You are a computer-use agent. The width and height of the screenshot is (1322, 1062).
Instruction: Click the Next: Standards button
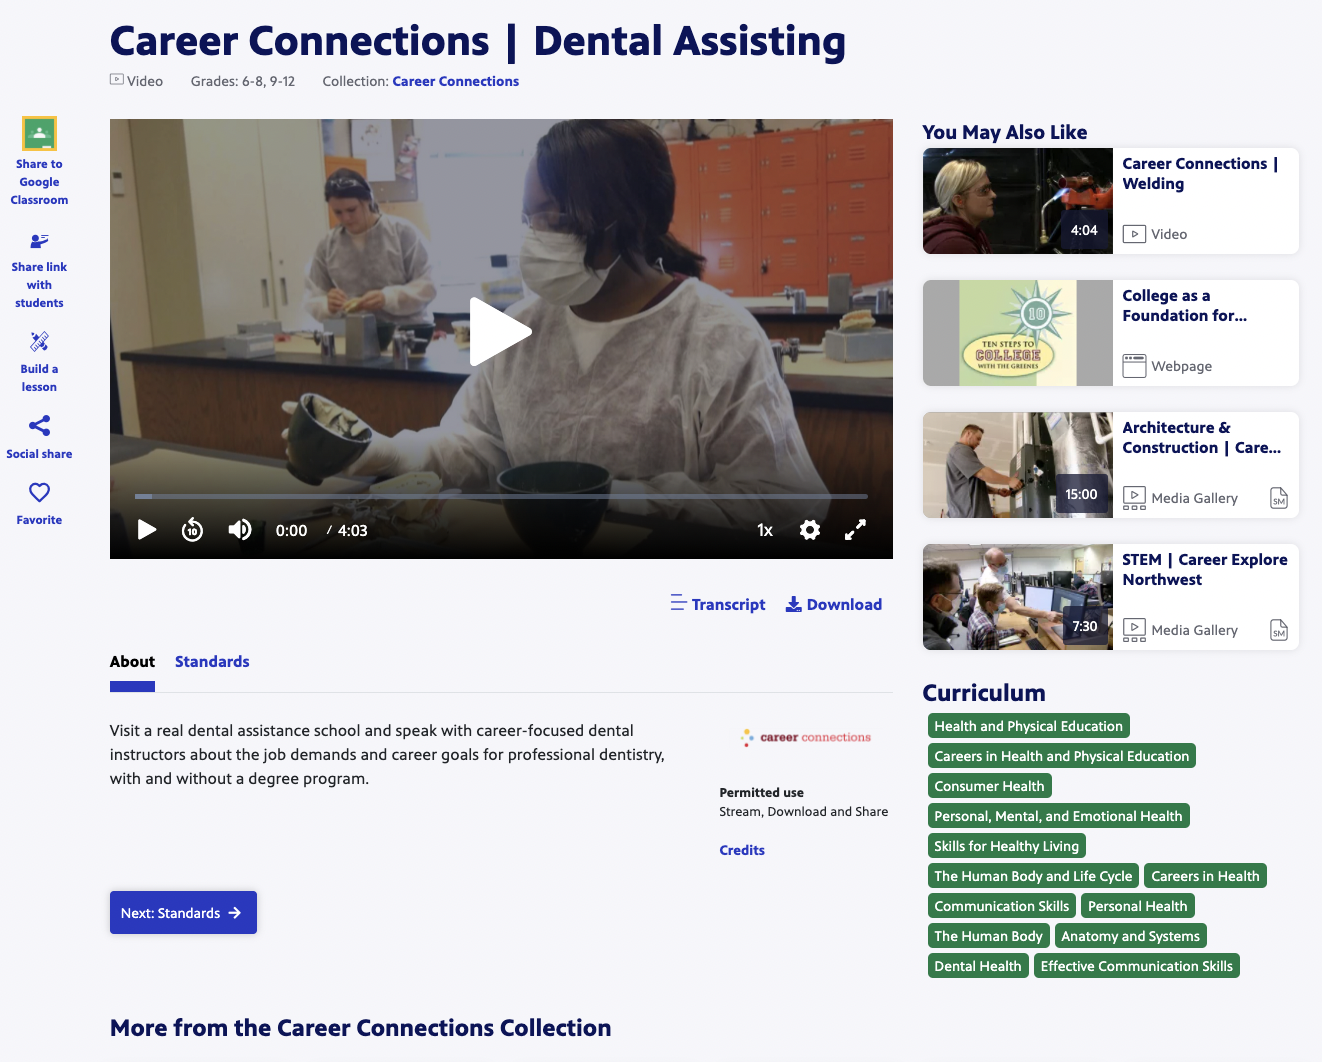[183, 912]
